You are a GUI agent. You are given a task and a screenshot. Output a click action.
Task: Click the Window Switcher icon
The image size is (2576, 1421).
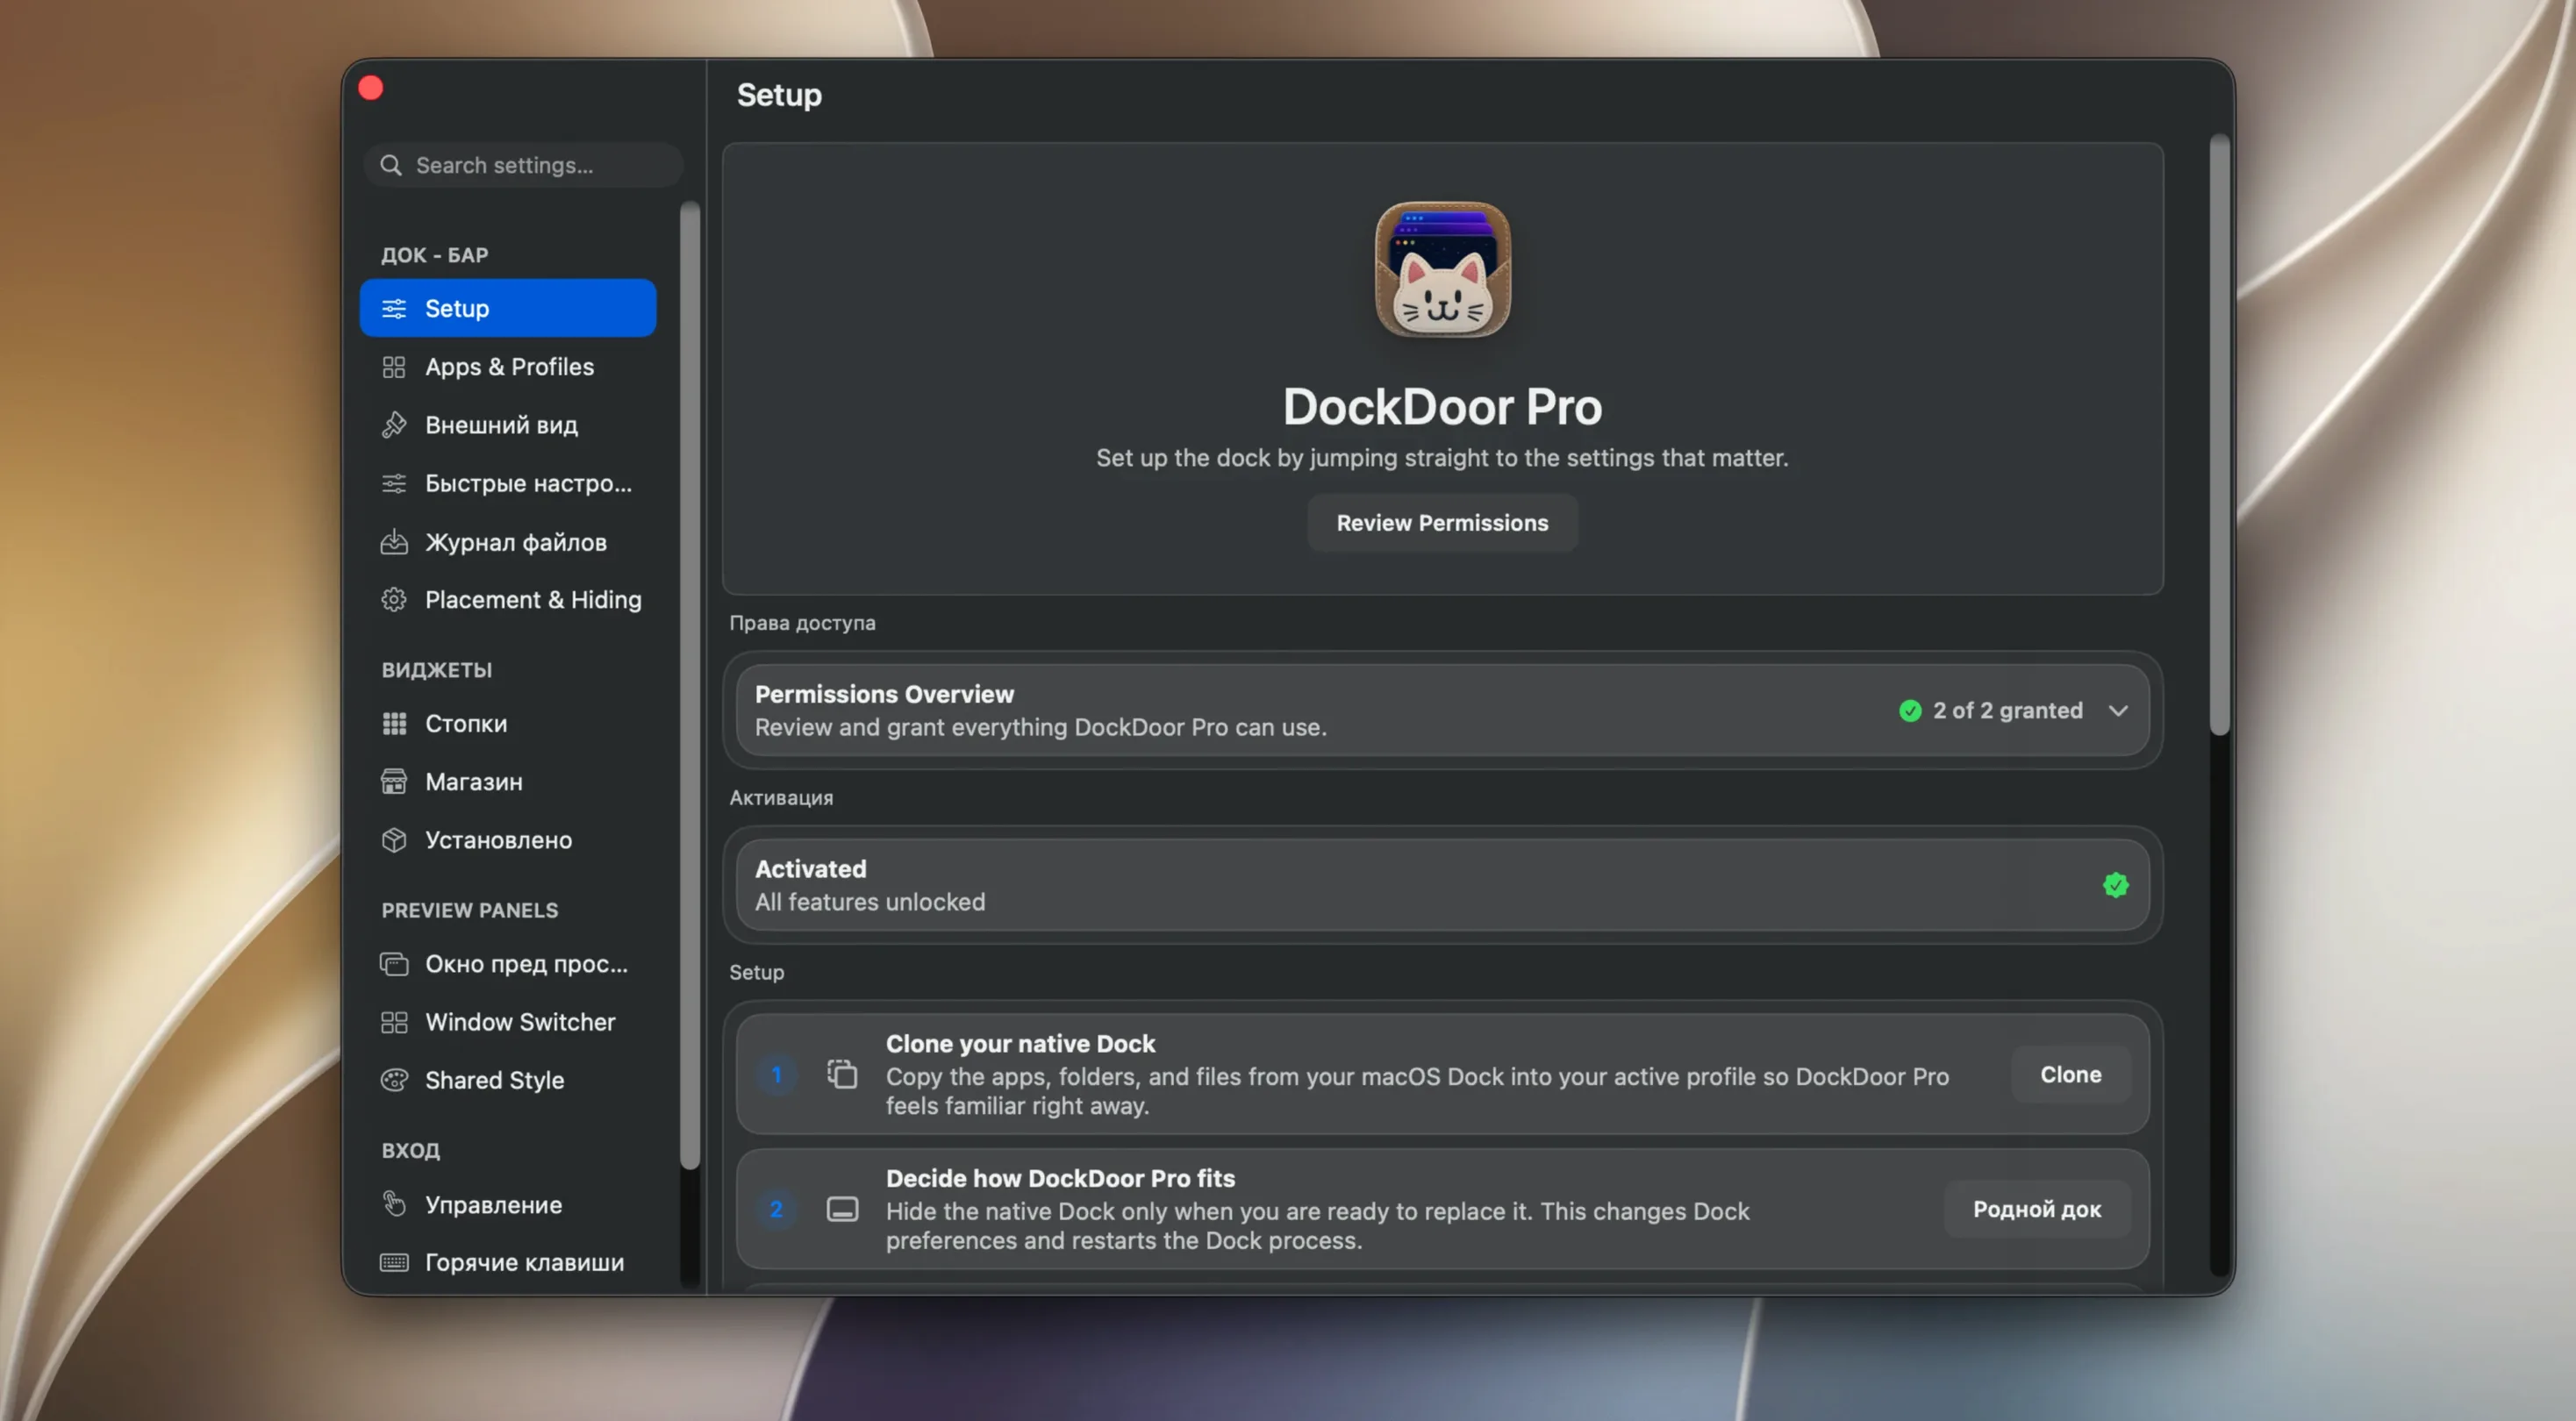[394, 1022]
